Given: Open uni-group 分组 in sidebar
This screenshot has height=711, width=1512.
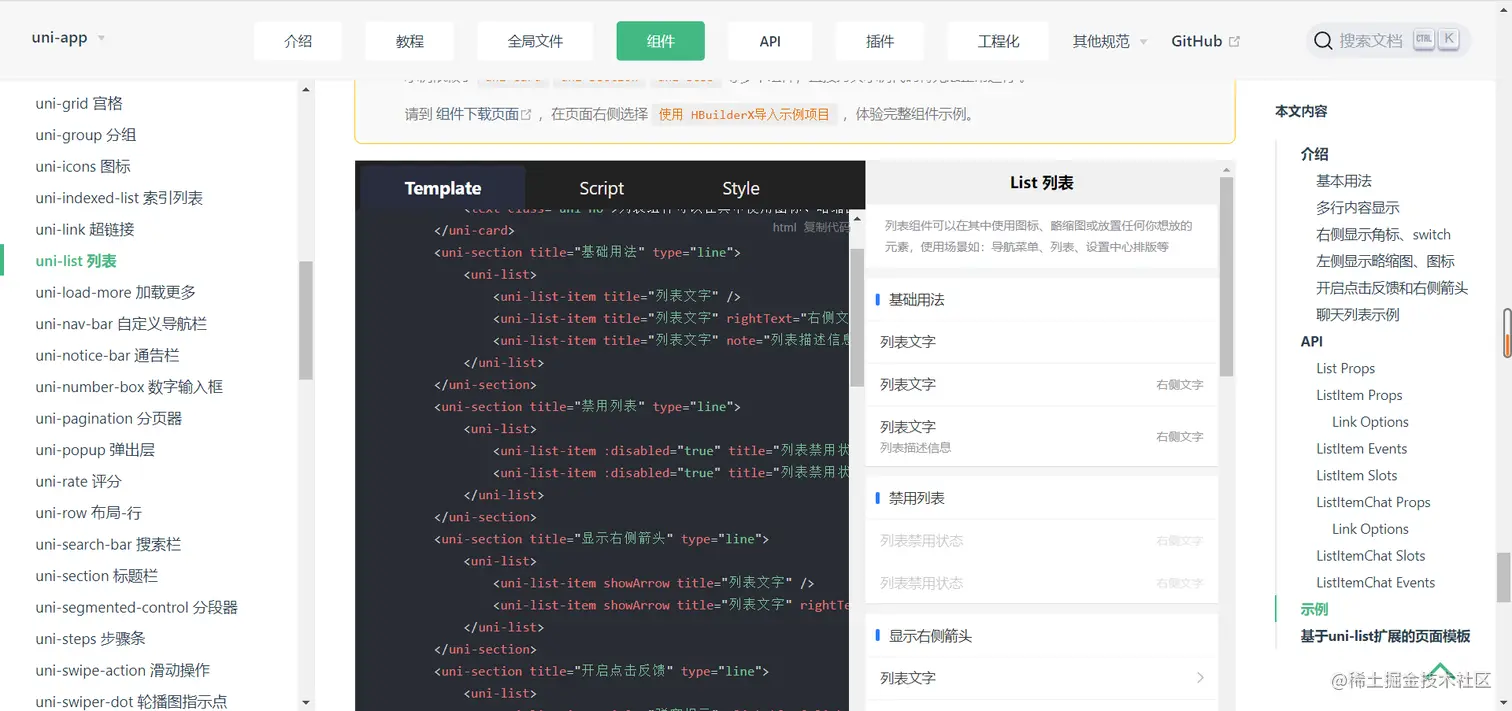Looking at the screenshot, I should point(86,135).
